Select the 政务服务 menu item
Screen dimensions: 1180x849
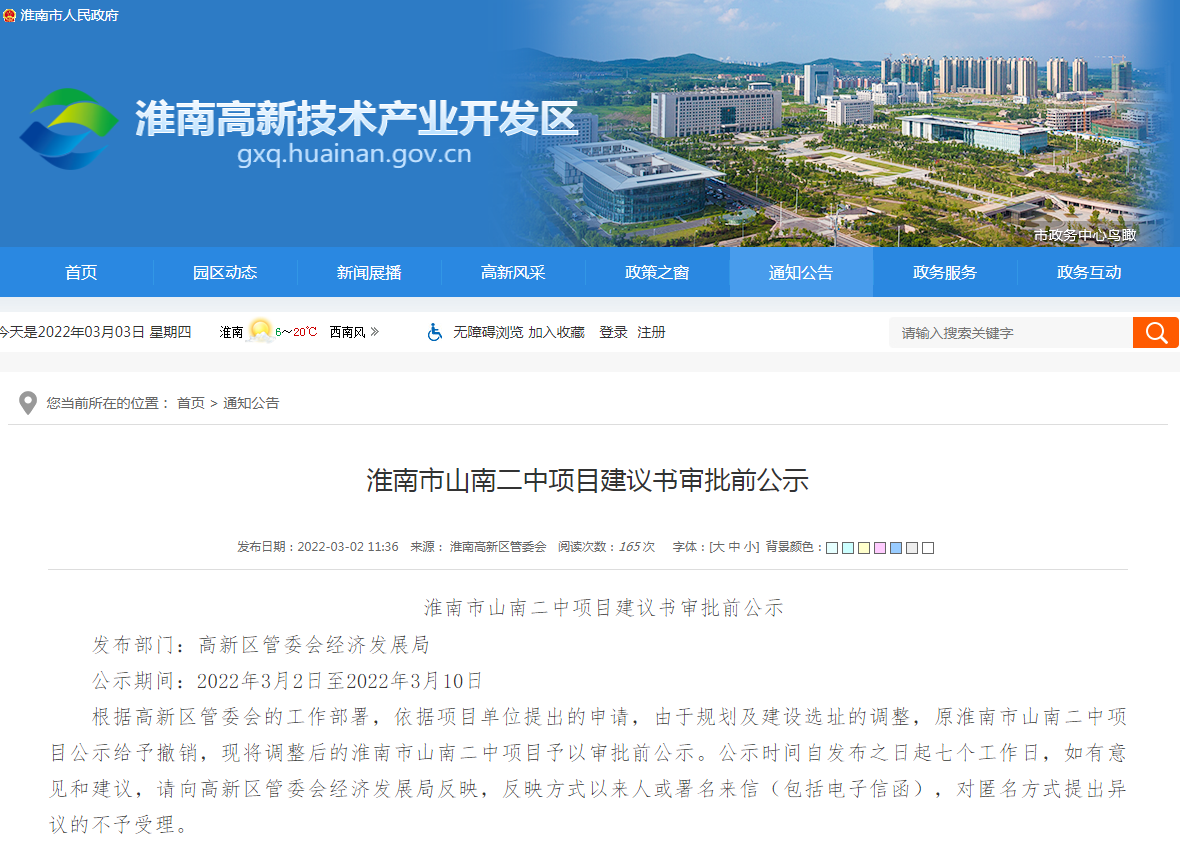(x=945, y=271)
